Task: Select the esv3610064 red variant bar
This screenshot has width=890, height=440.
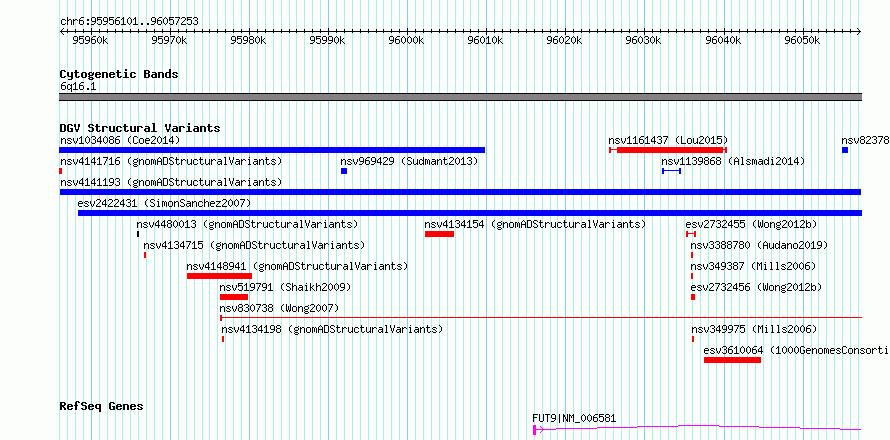Action: tap(732, 360)
